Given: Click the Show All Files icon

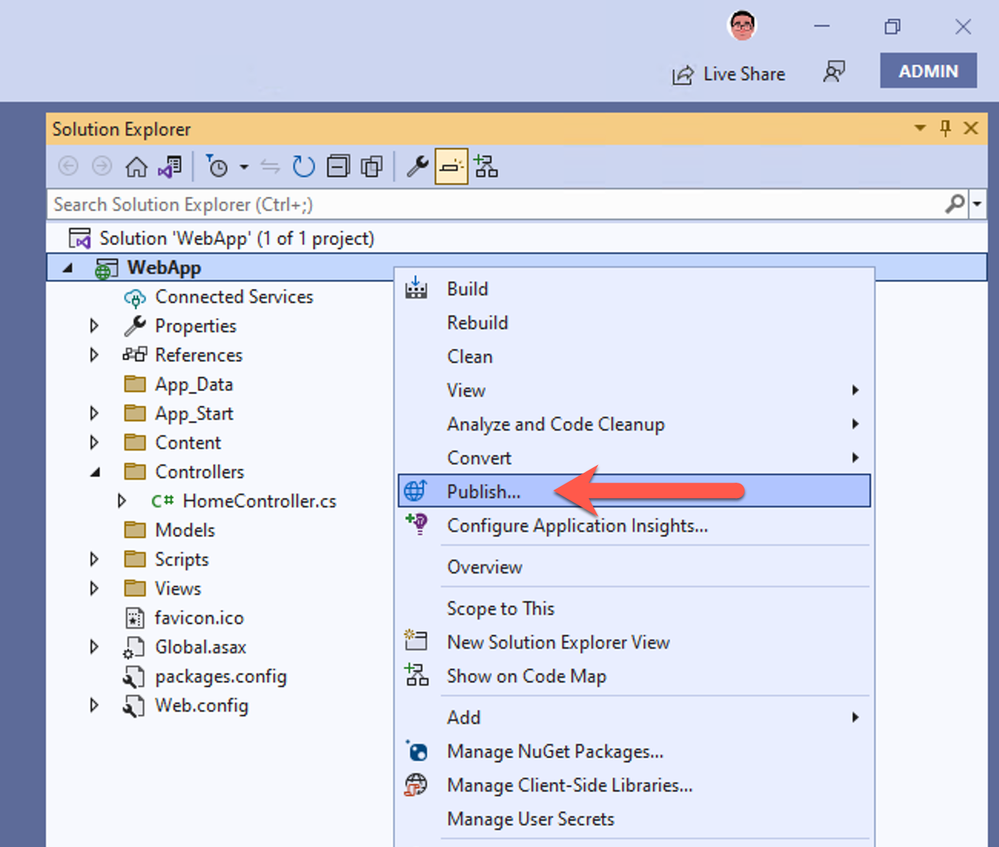Looking at the screenshot, I should point(371,167).
